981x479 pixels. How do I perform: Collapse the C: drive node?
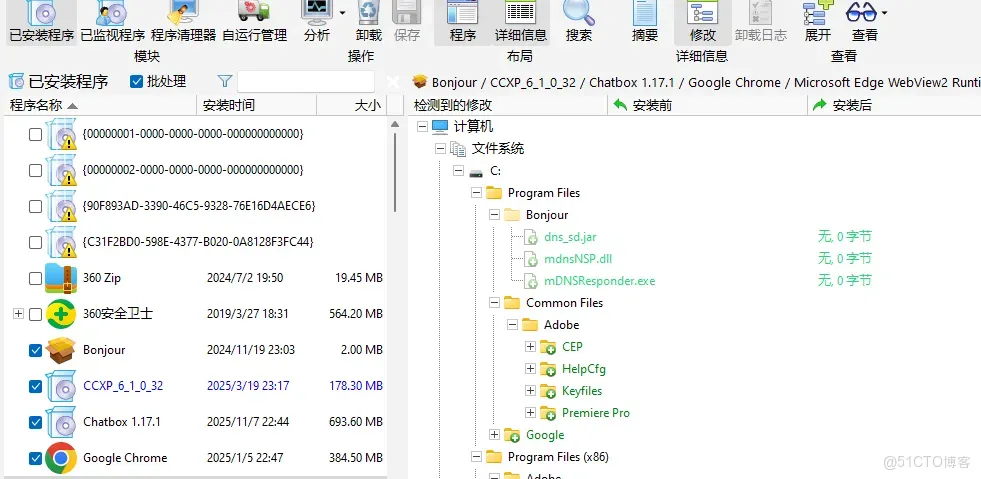(x=459, y=171)
